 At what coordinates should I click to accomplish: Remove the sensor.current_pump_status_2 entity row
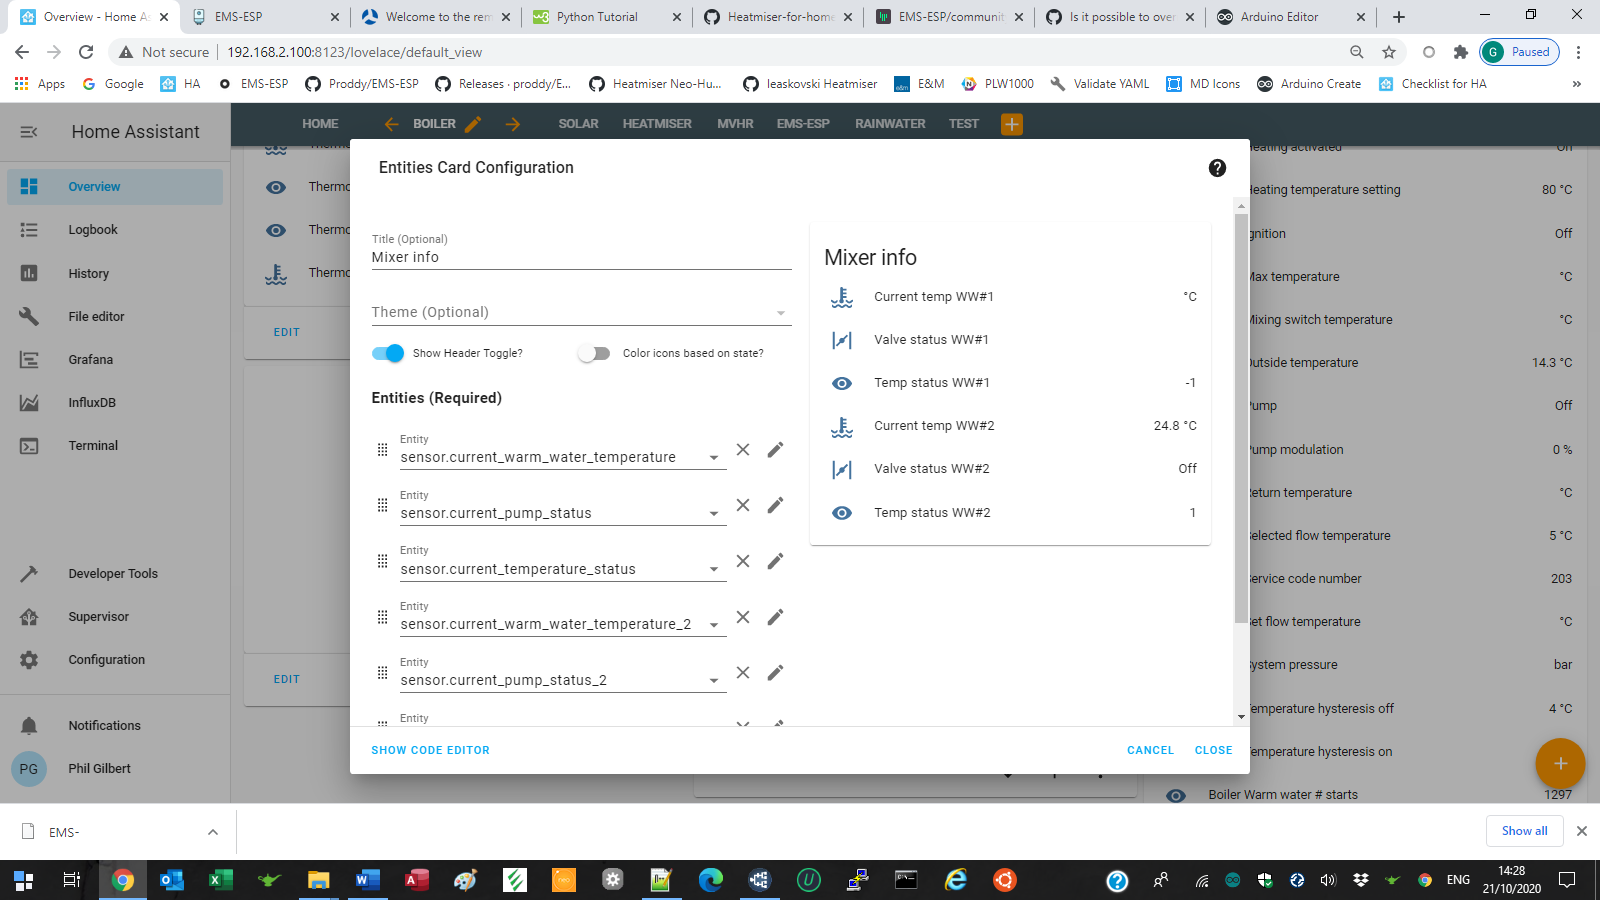pyautogui.click(x=743, y=672)
